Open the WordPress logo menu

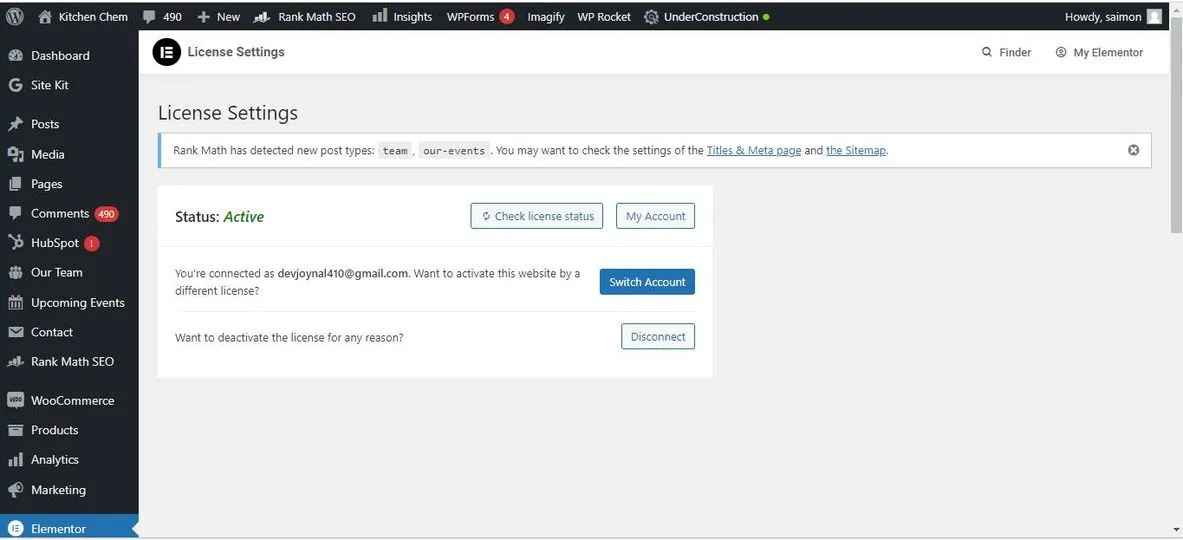pyautogui.click(x=15, y=17)
